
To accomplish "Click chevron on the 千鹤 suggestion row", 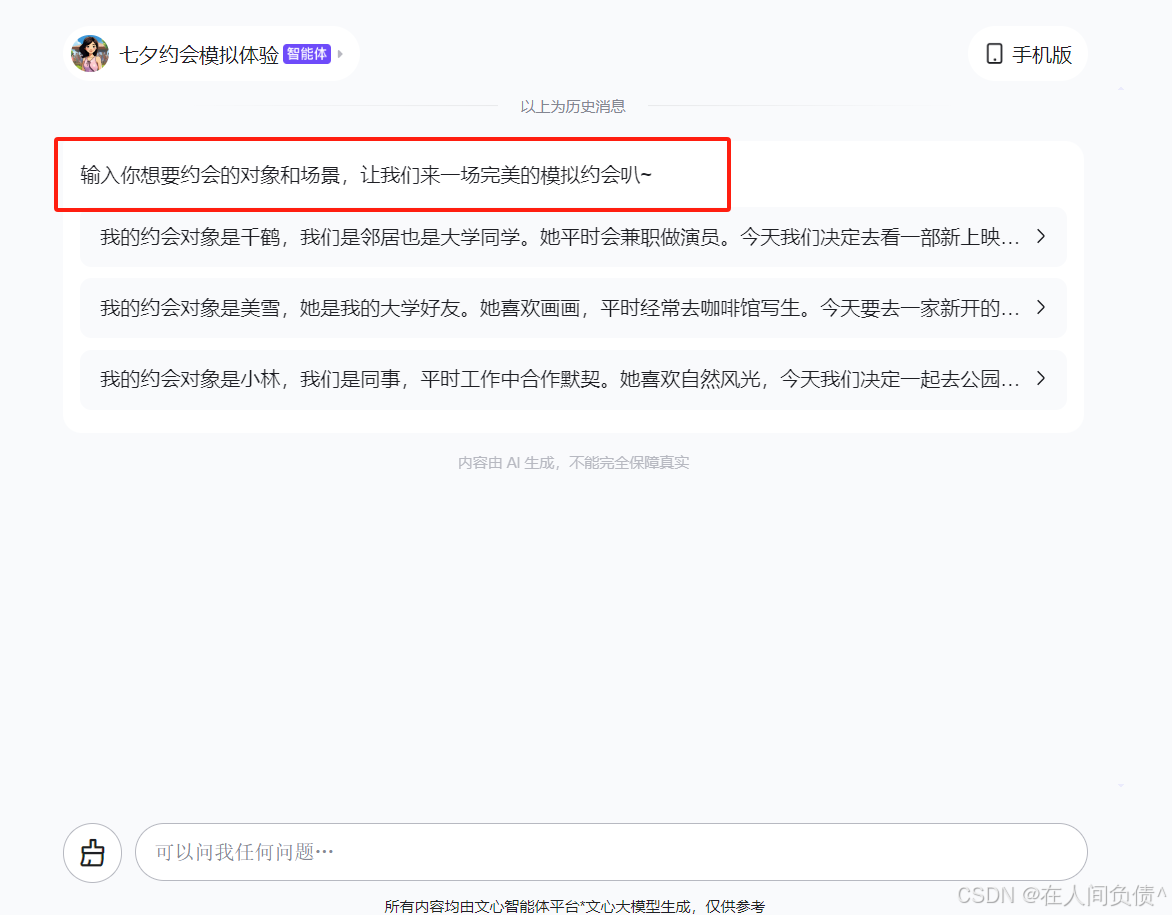I will tap(1041, 236).
